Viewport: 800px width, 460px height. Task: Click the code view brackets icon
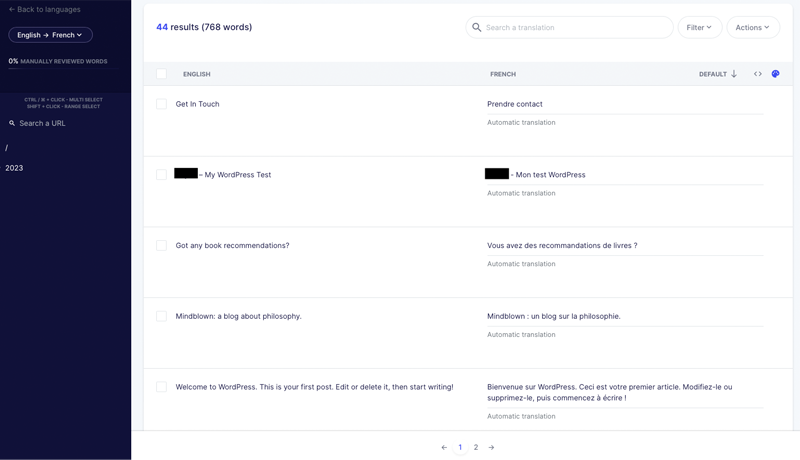[758, 74]
